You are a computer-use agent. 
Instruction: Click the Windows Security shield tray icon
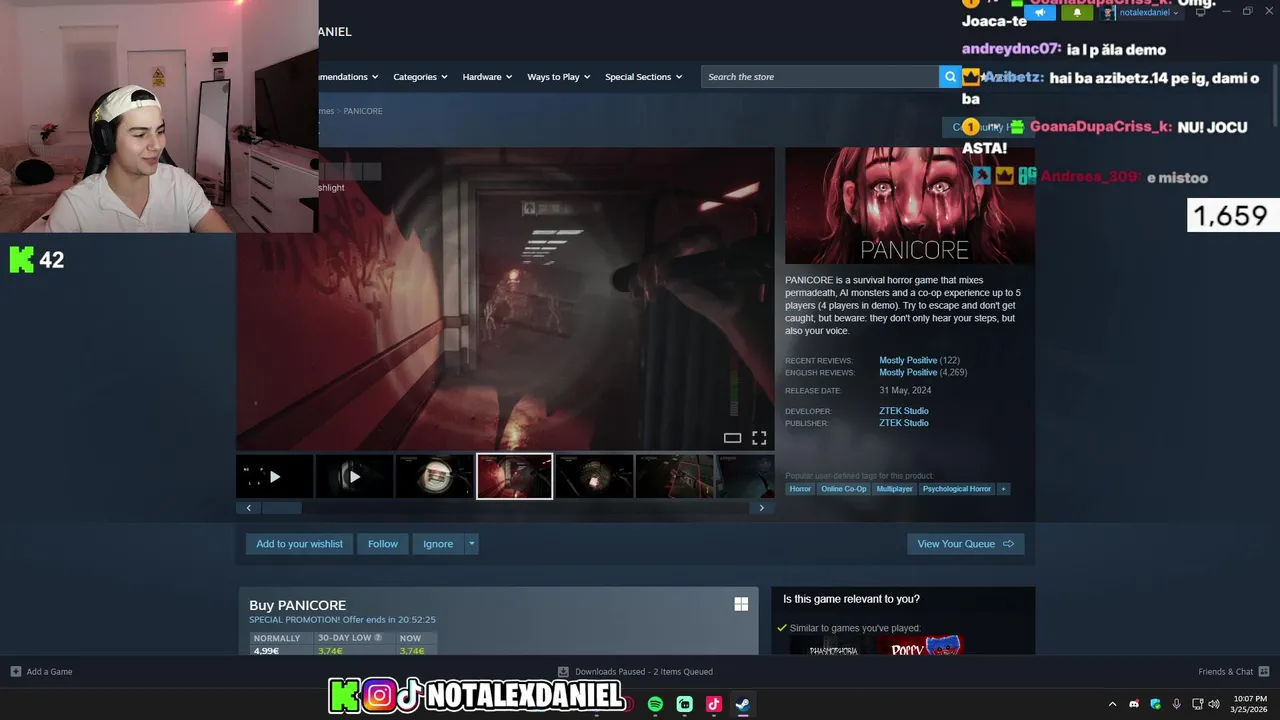pyautogui.click(x=1155, y=704)
